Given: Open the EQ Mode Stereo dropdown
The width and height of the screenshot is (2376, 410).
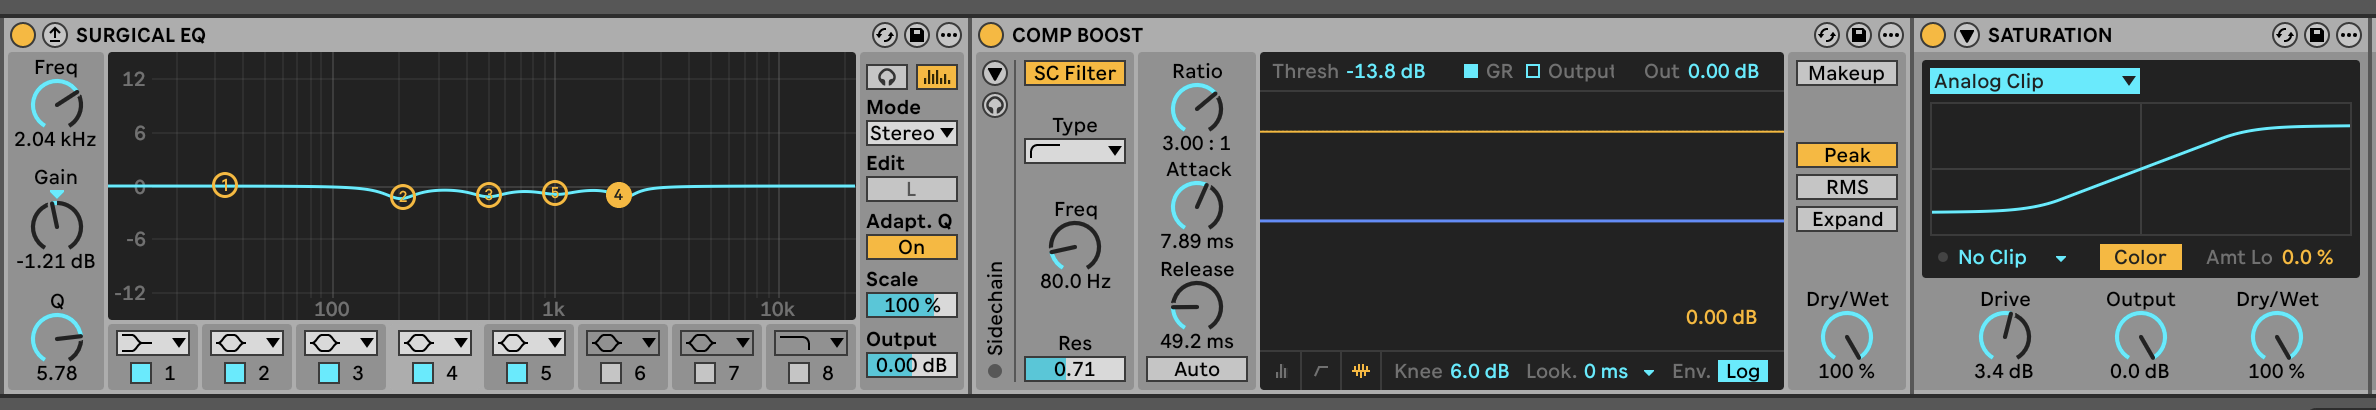Looking at the screenshot, I should click(x=912, y=133).
